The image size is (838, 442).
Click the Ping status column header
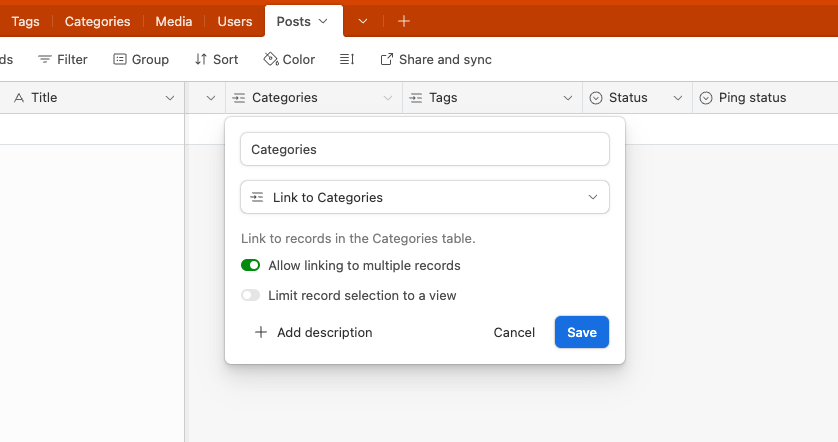(752, 98)
